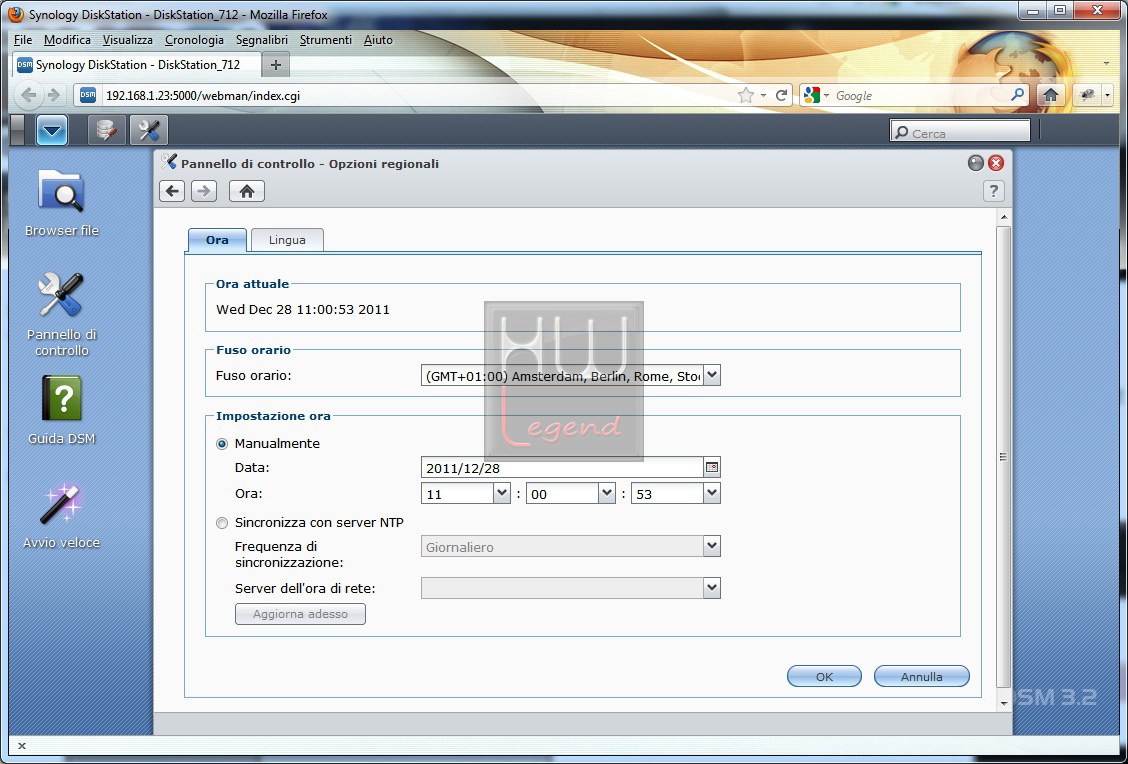Open the DSM main menu dropdown button
1128x764 pixels.
pos(52,131)
